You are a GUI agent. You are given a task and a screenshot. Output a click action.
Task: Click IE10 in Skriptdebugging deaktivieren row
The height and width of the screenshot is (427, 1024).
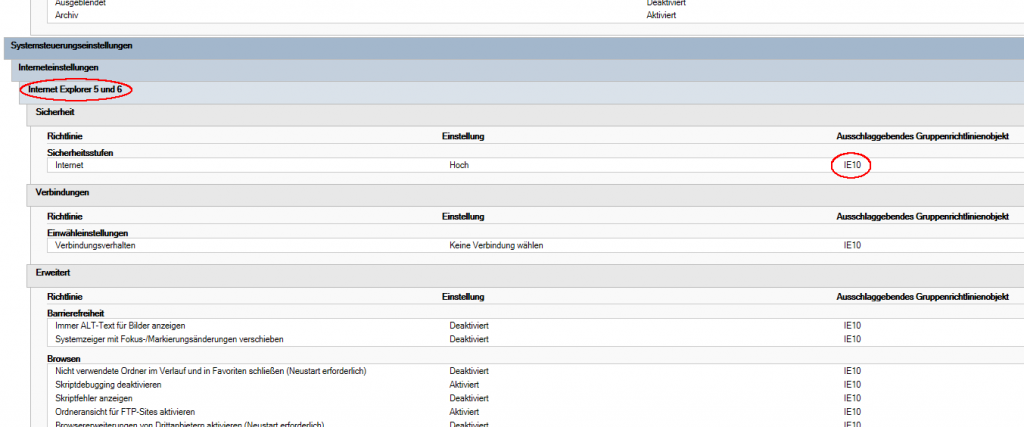coord(852,385)
